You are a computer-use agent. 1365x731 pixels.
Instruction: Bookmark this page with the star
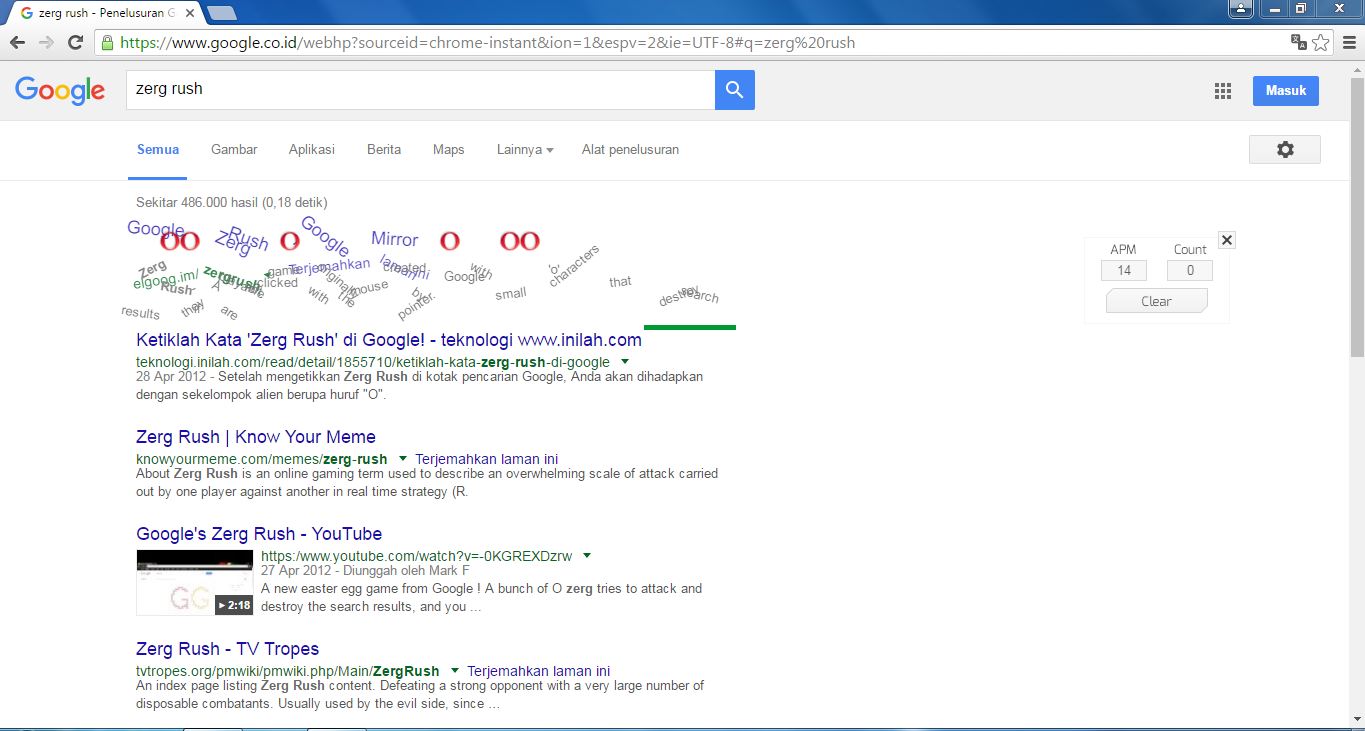1321,42
